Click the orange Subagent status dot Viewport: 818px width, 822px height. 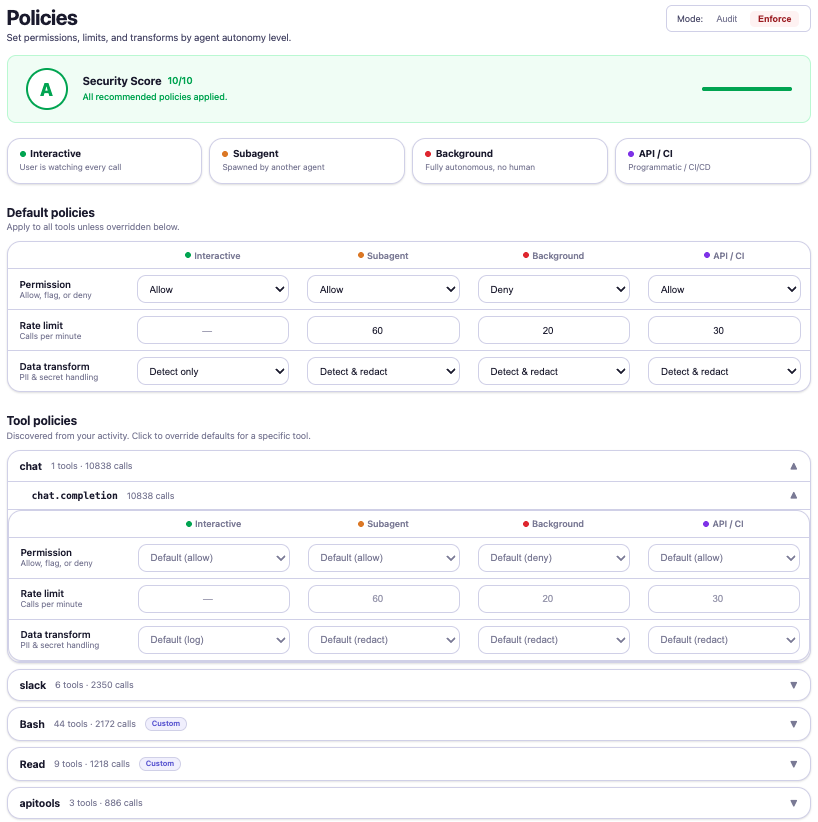click(226, 155)
